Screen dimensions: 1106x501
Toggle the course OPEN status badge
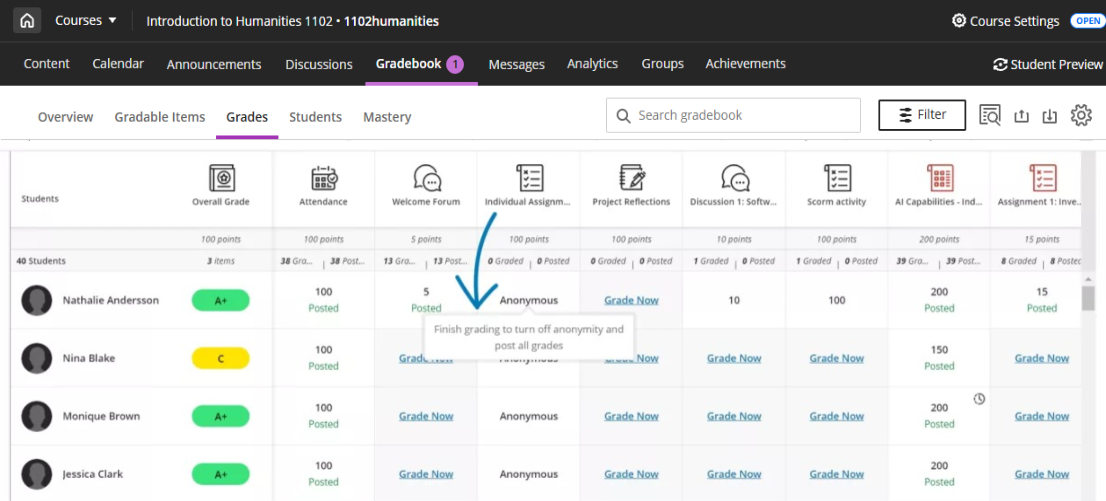1086,21
